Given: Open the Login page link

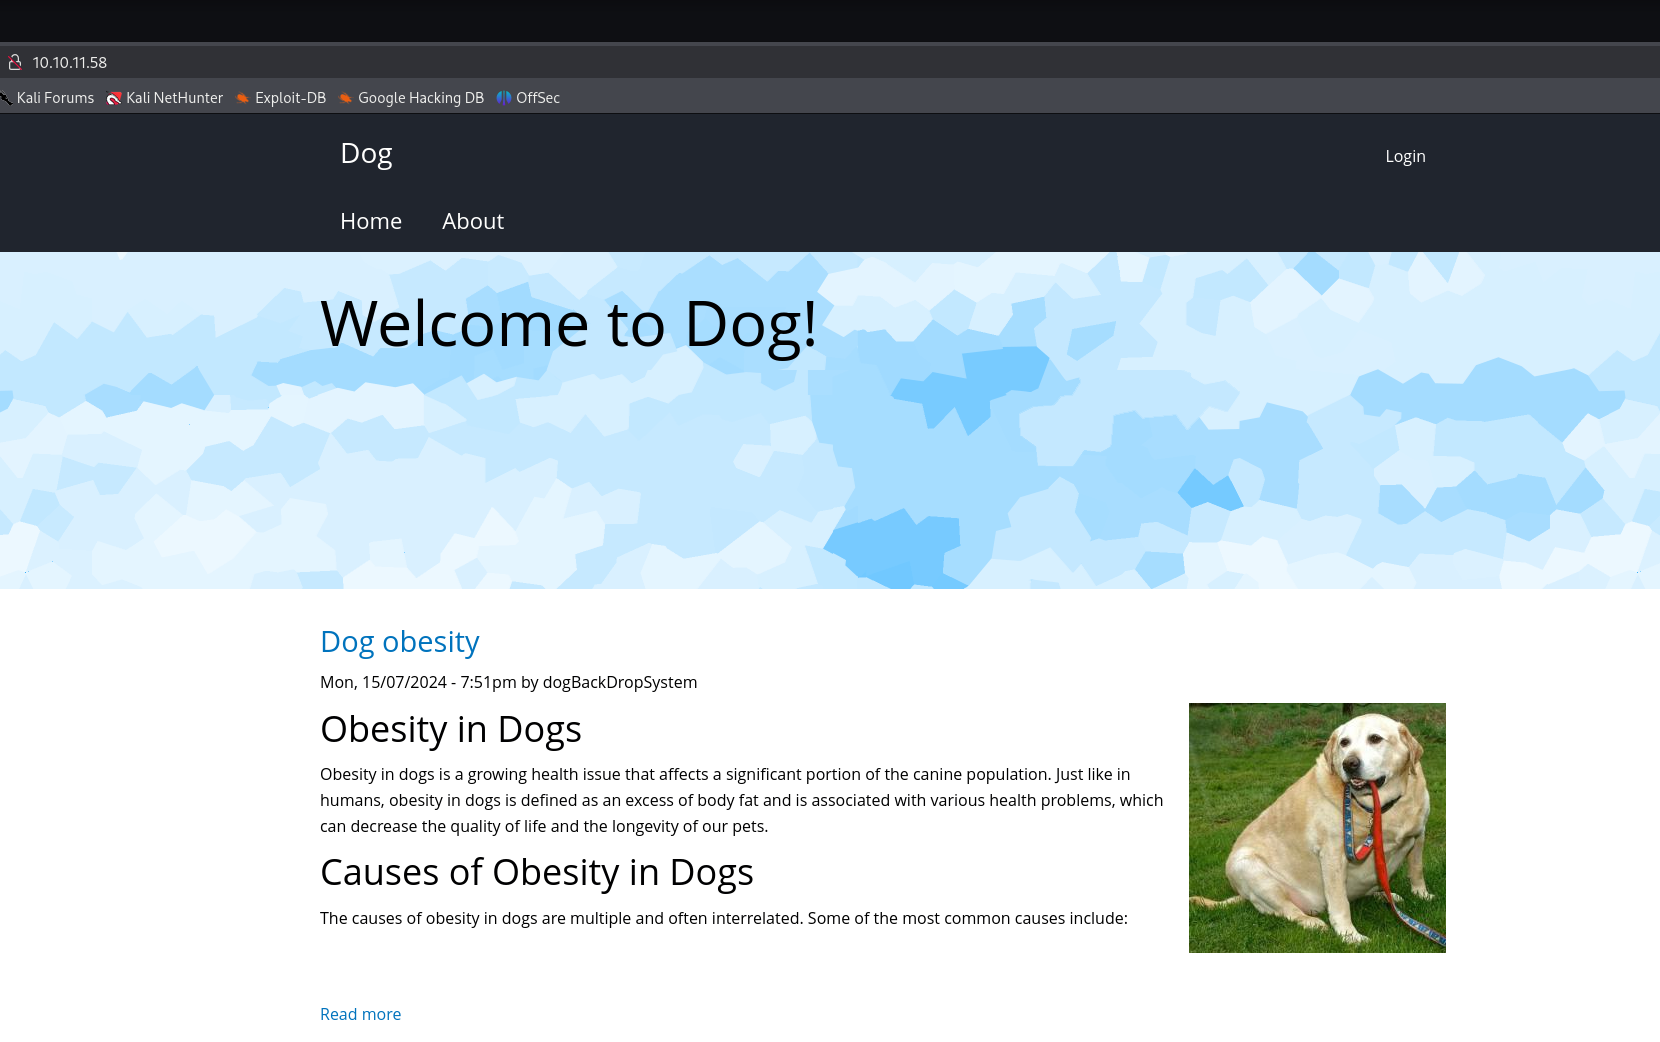Looking at the screenshot, I should pyautogui.click(x=1405, y=156).
